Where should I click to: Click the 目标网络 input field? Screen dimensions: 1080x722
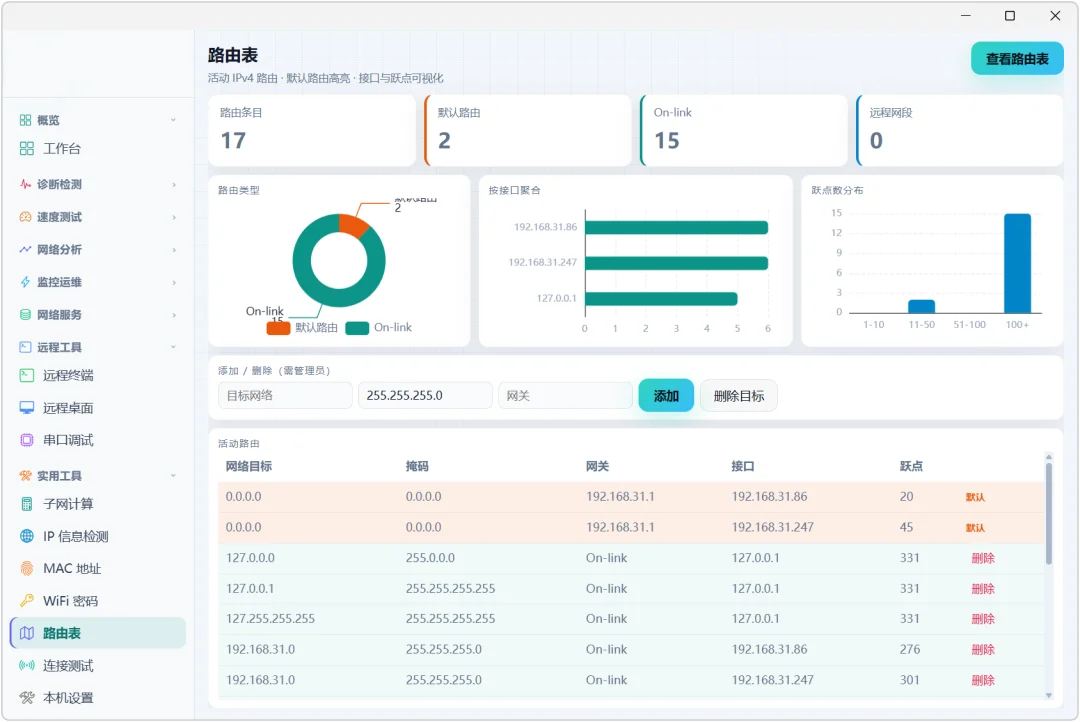tap(285, 396)
